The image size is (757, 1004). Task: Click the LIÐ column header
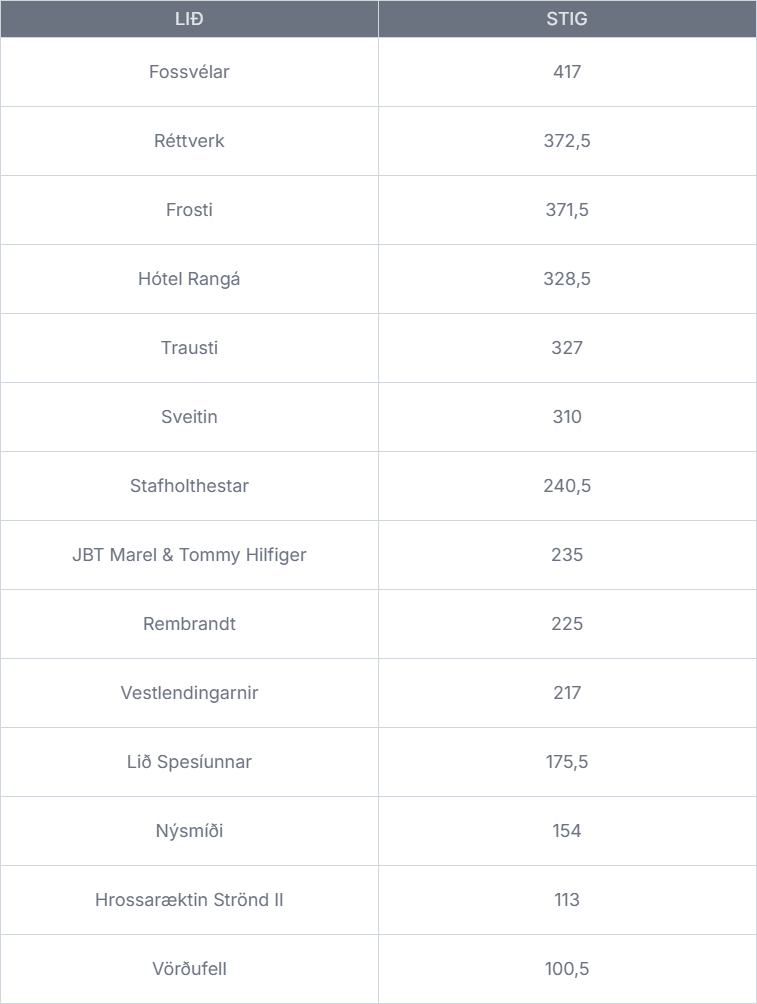click(189, 19)
